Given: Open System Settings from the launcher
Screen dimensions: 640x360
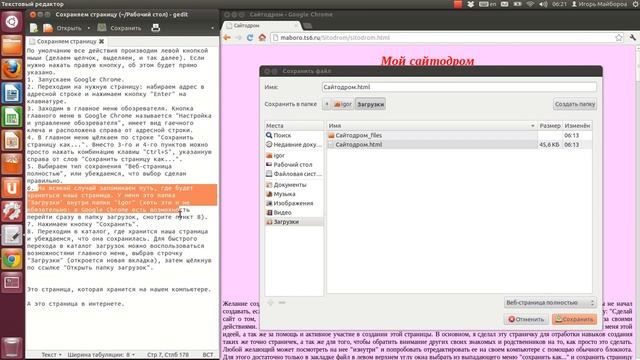Looking at the screenshot, I should click(12, 212).
